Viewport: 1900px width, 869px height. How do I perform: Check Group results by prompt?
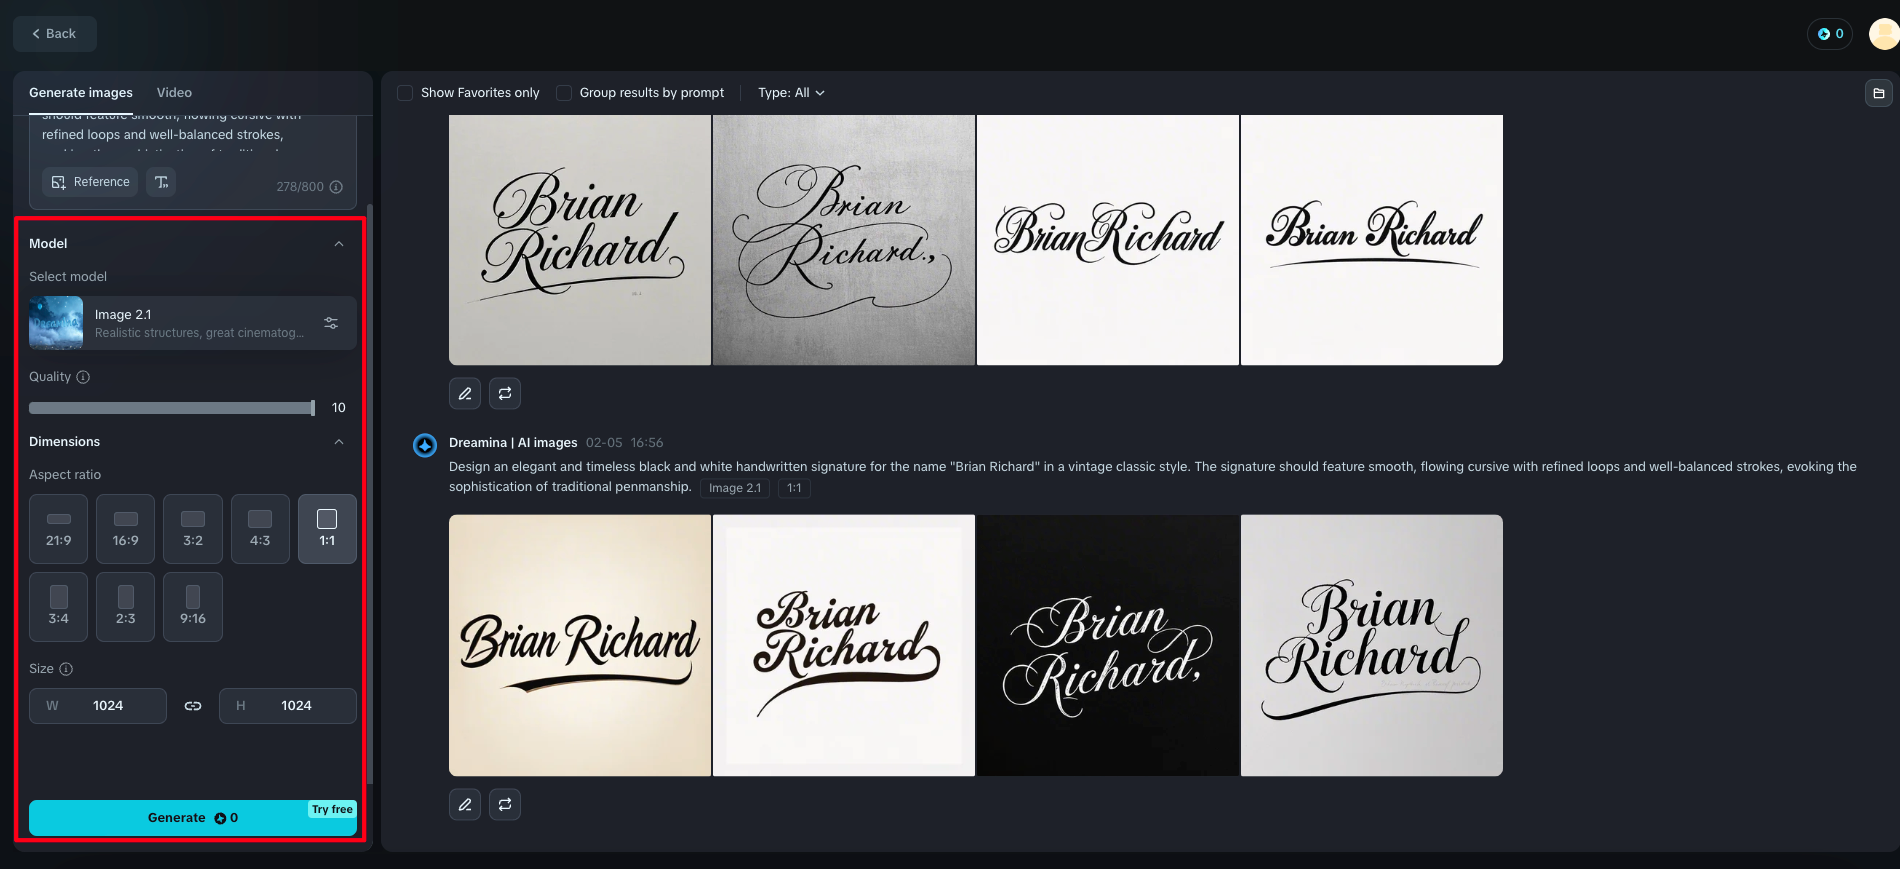564,93
